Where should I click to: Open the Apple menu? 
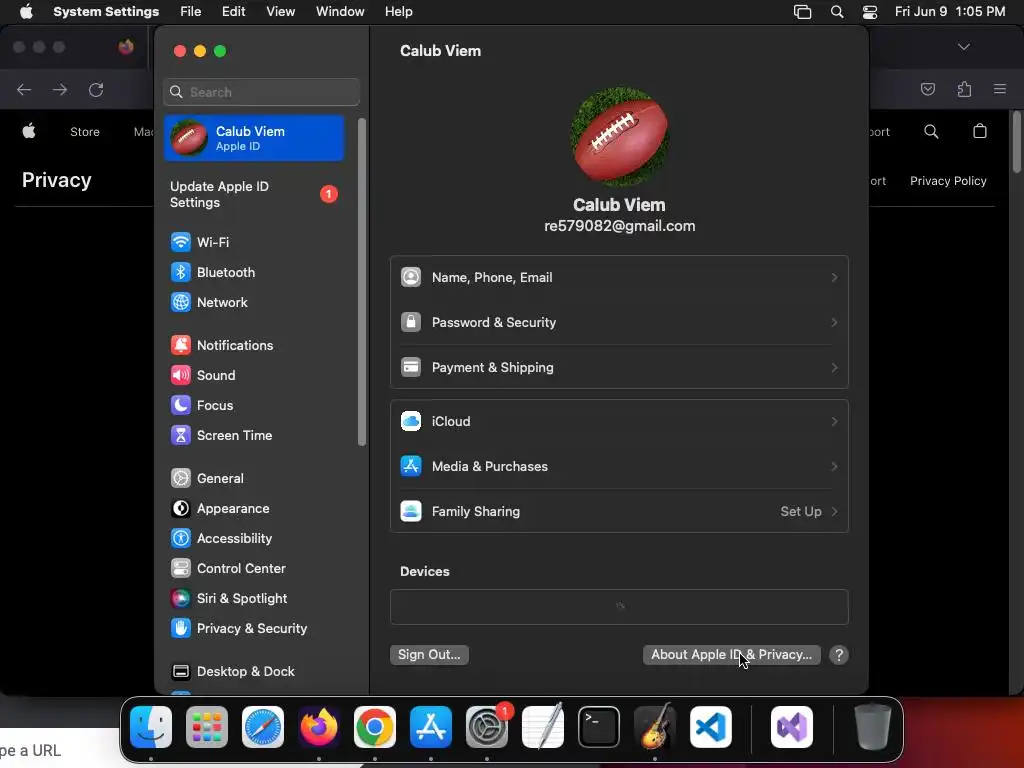click(26, 12)
